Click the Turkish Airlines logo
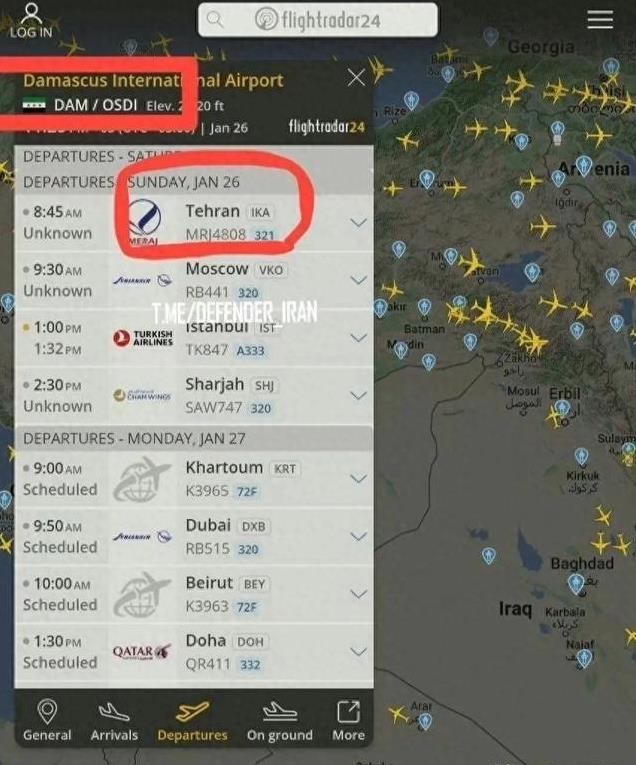This screenshot has height=765, width=636. coord(142,338)
